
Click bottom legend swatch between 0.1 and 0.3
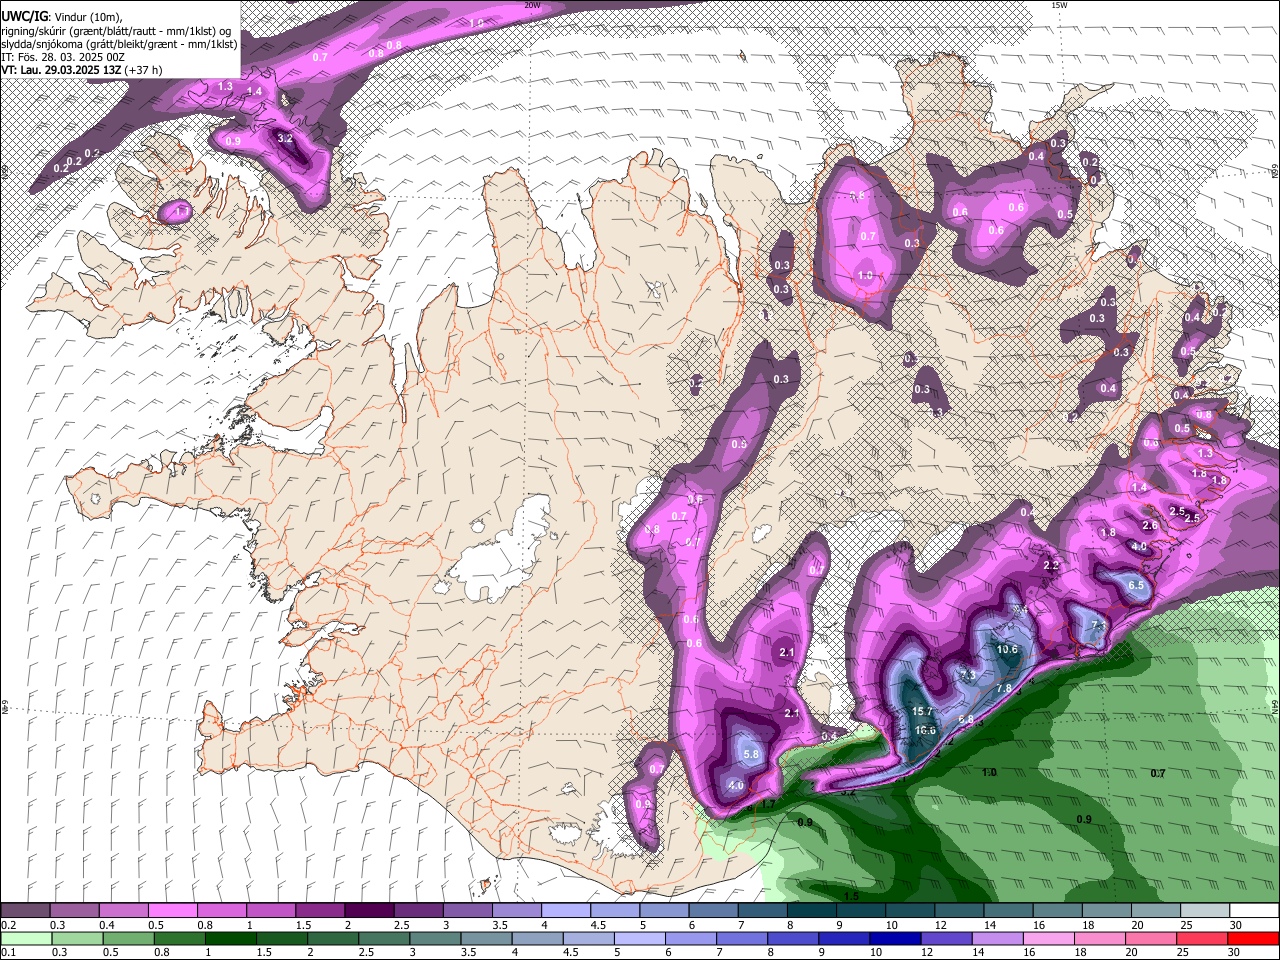(x=27, y=939)
